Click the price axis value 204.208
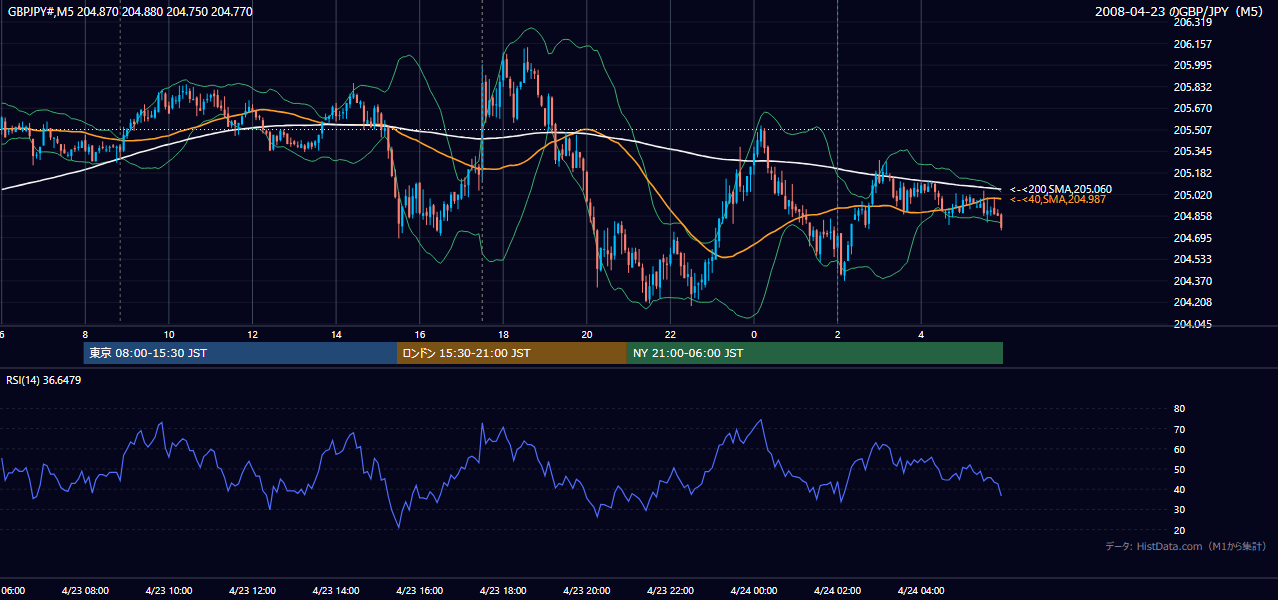Viewport: 1278px width, 600px height. [1192, 302]
